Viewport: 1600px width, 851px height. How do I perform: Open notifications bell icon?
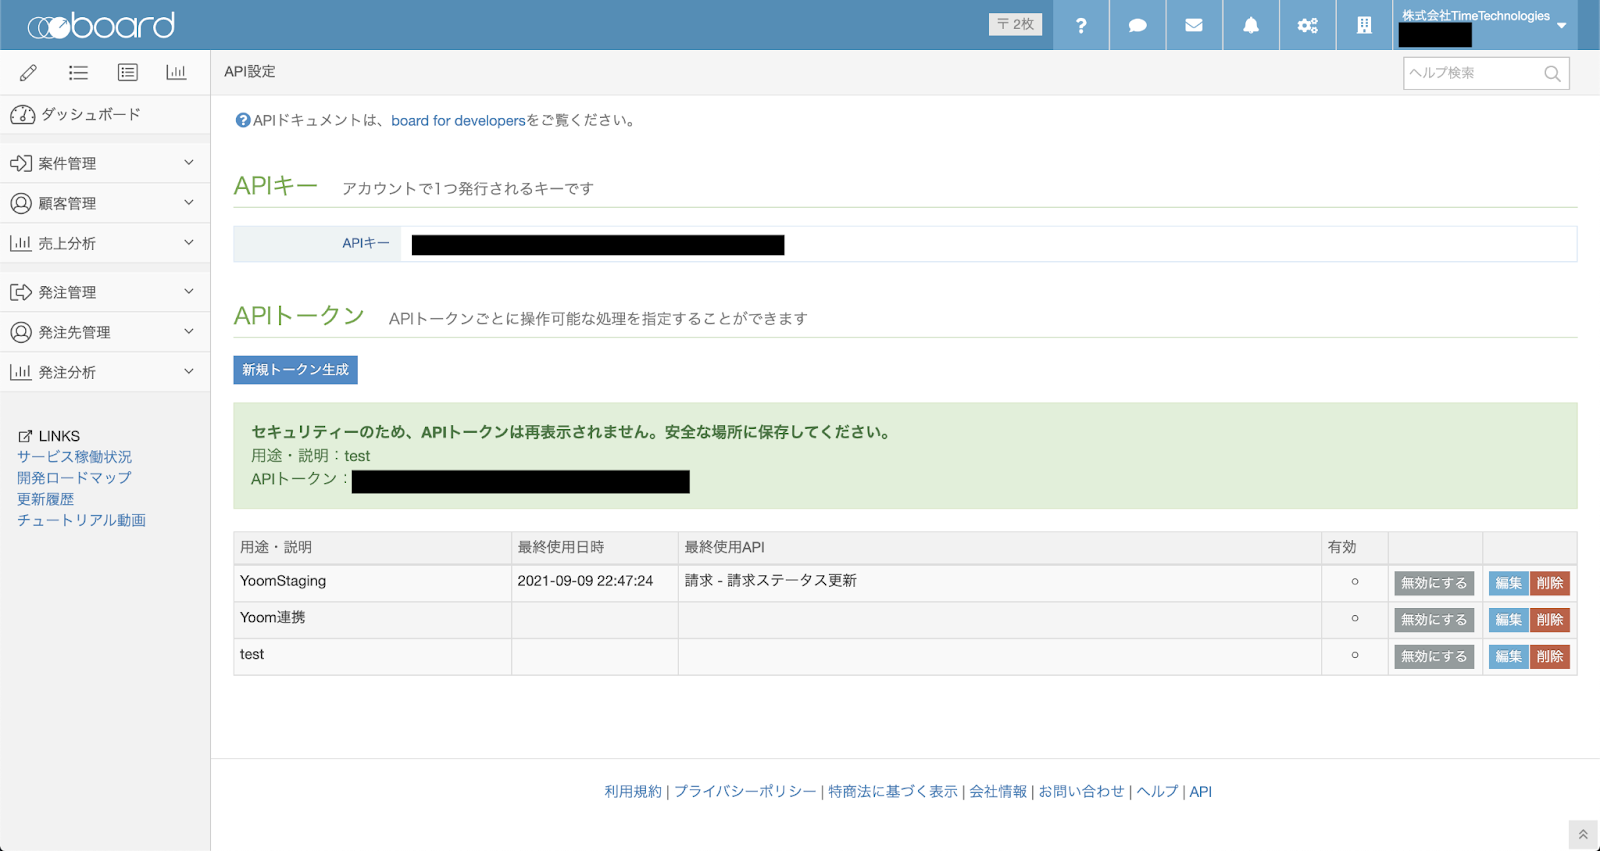click(x=1251, y=25)
